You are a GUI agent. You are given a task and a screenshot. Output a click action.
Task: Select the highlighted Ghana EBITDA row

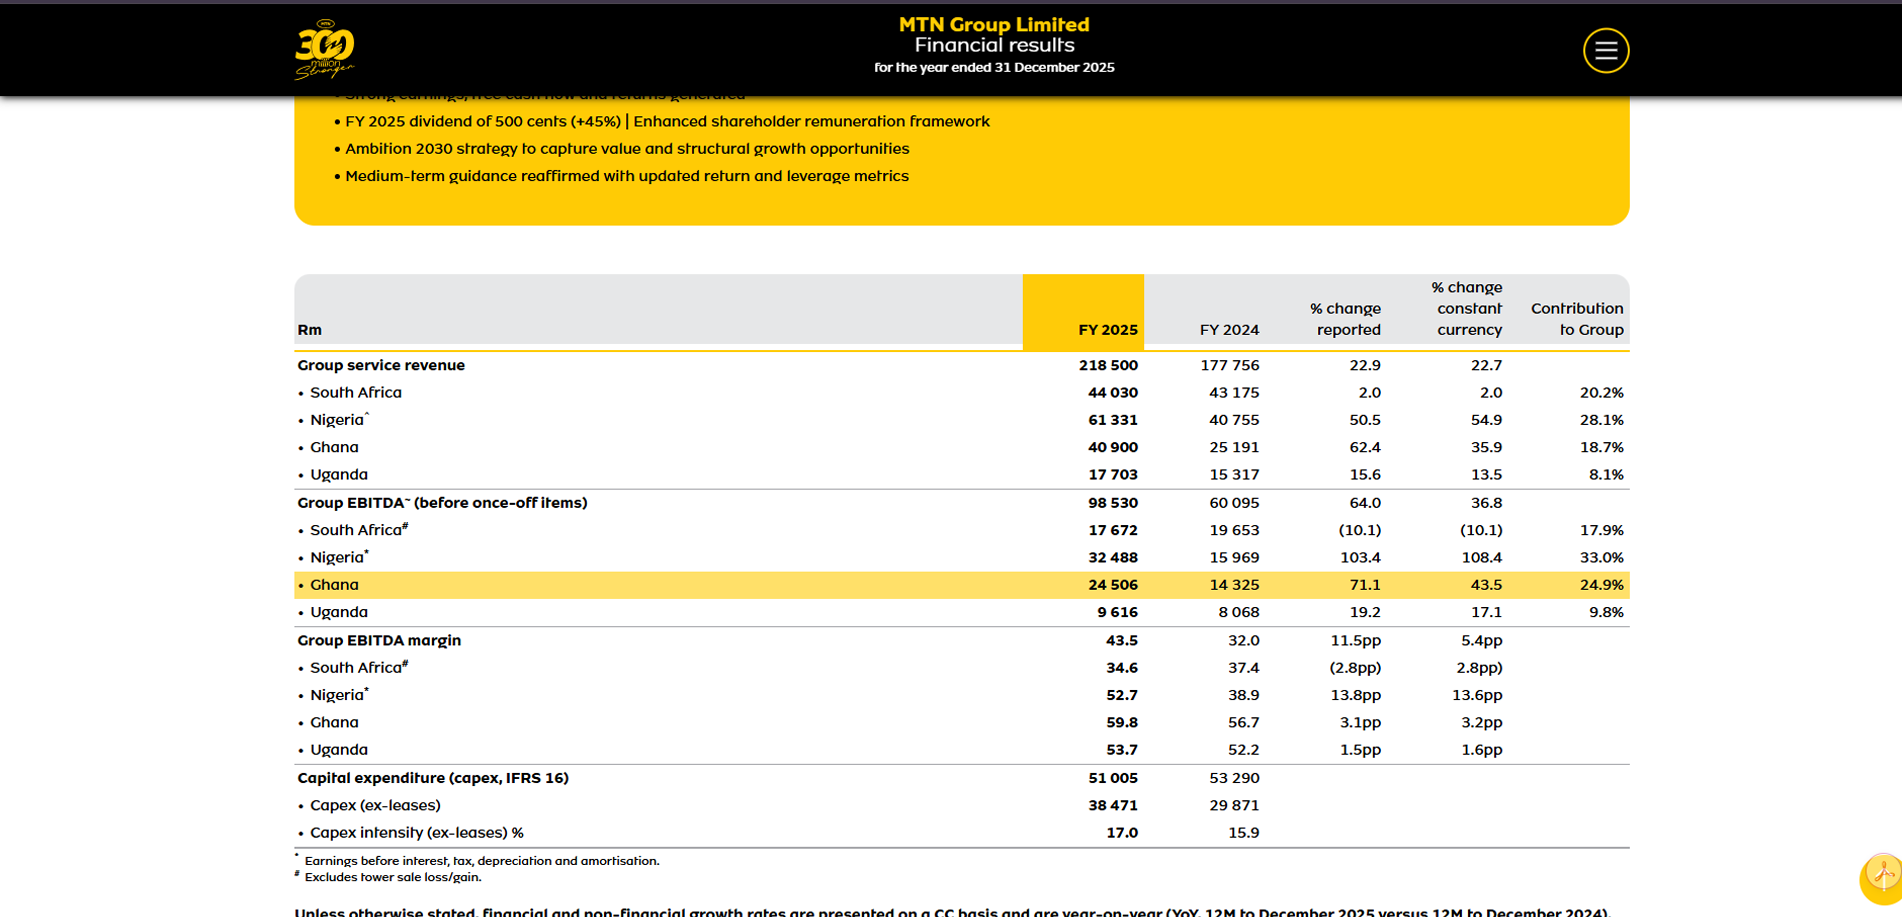tap(961, 585)
